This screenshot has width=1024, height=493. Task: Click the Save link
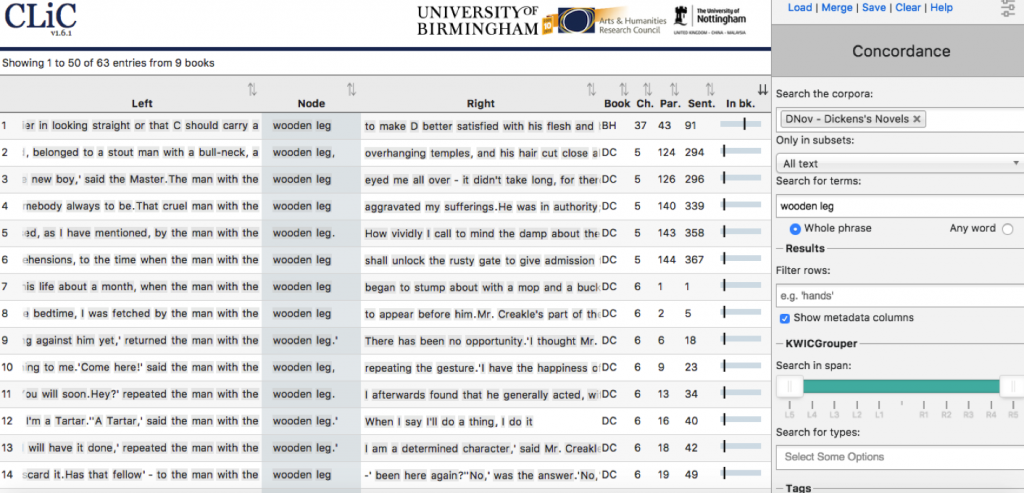tap(873, 8)
